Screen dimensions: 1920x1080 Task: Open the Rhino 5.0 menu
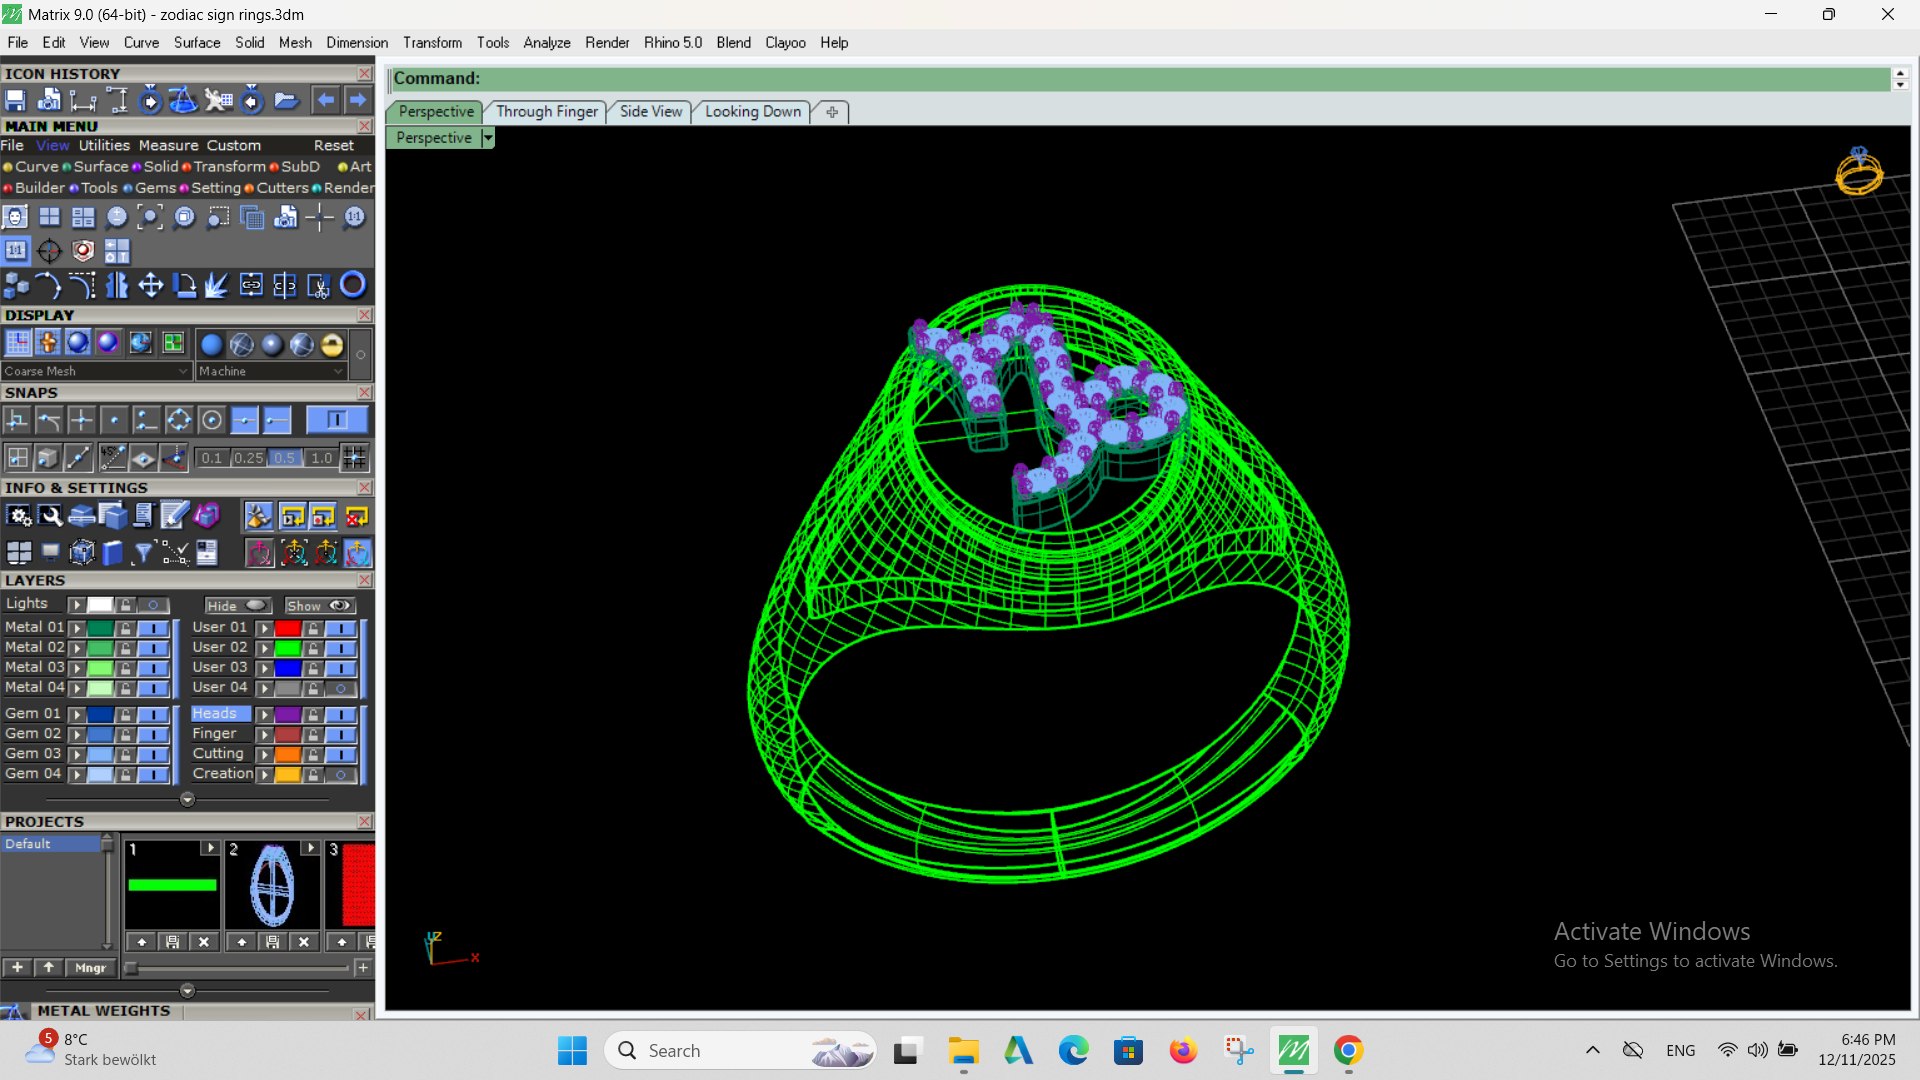pos(672,43)
